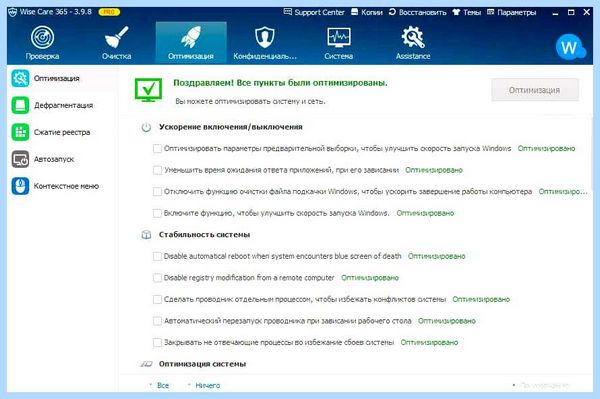Click the faded По умолчанию link
This screenshot has height=399, width=600.
[545, 385]
